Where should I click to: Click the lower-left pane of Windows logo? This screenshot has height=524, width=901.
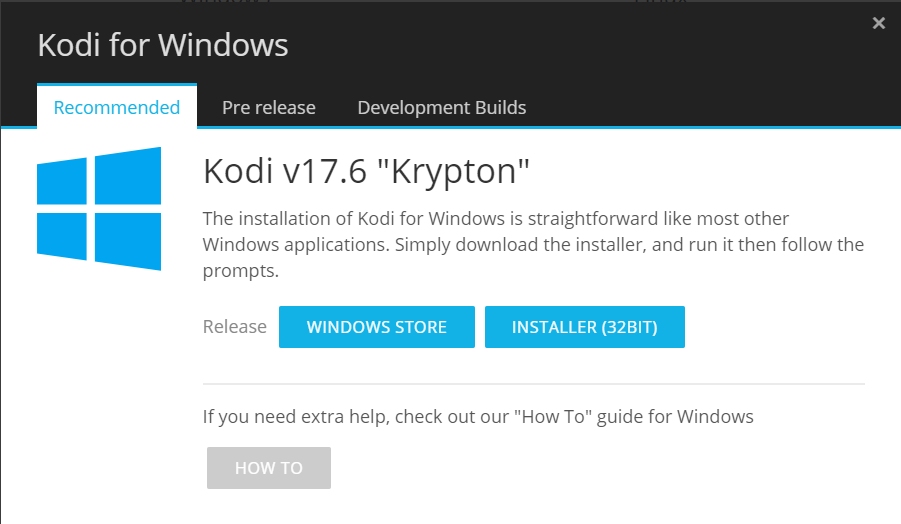[x=61, y=236]
